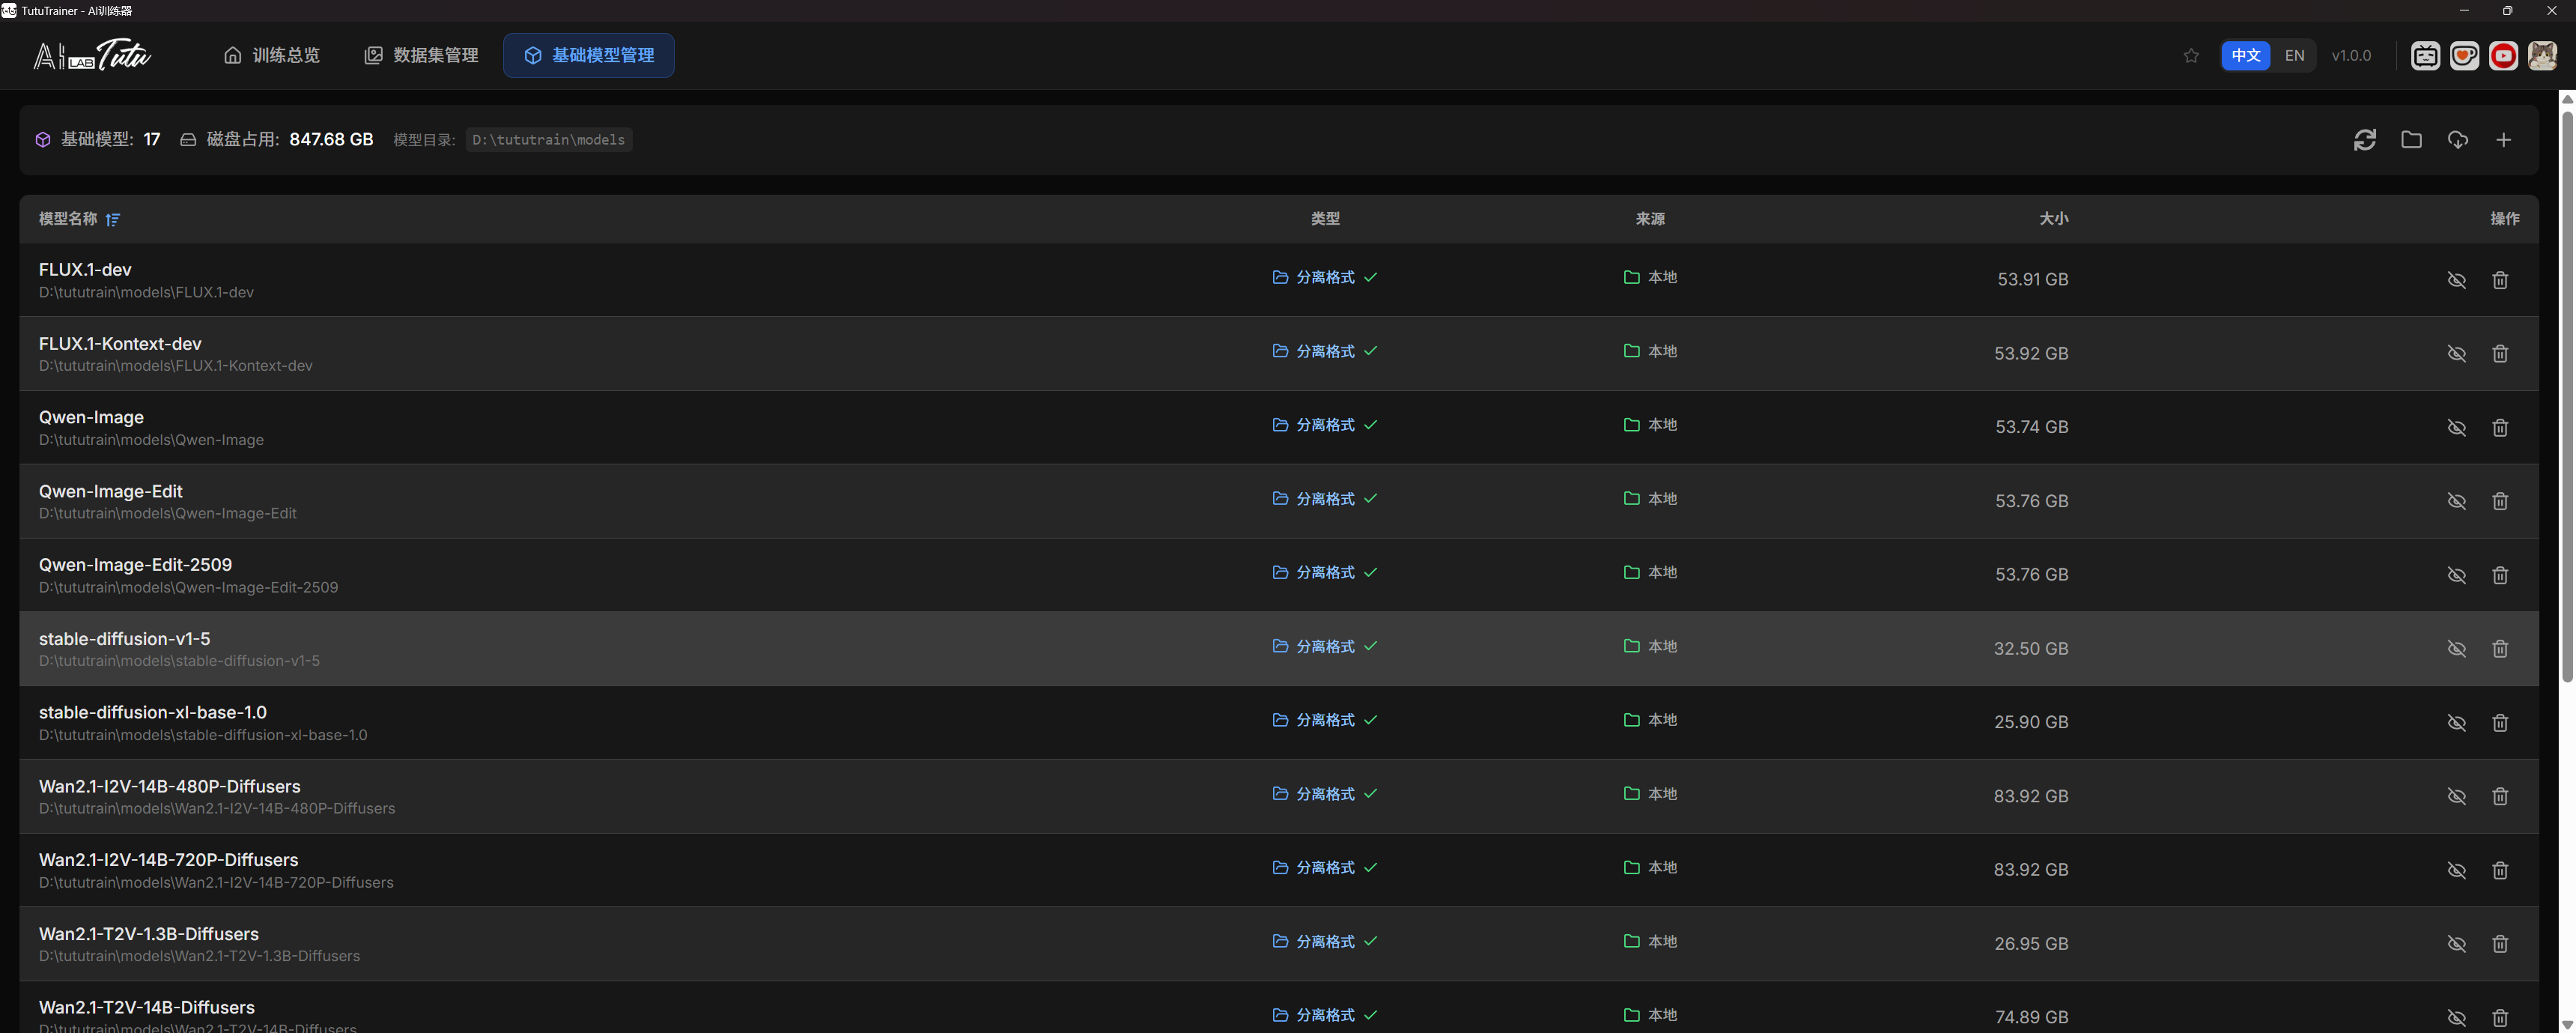Open the models folder icon
Screen dimensions: 2576x1033
2411,140
